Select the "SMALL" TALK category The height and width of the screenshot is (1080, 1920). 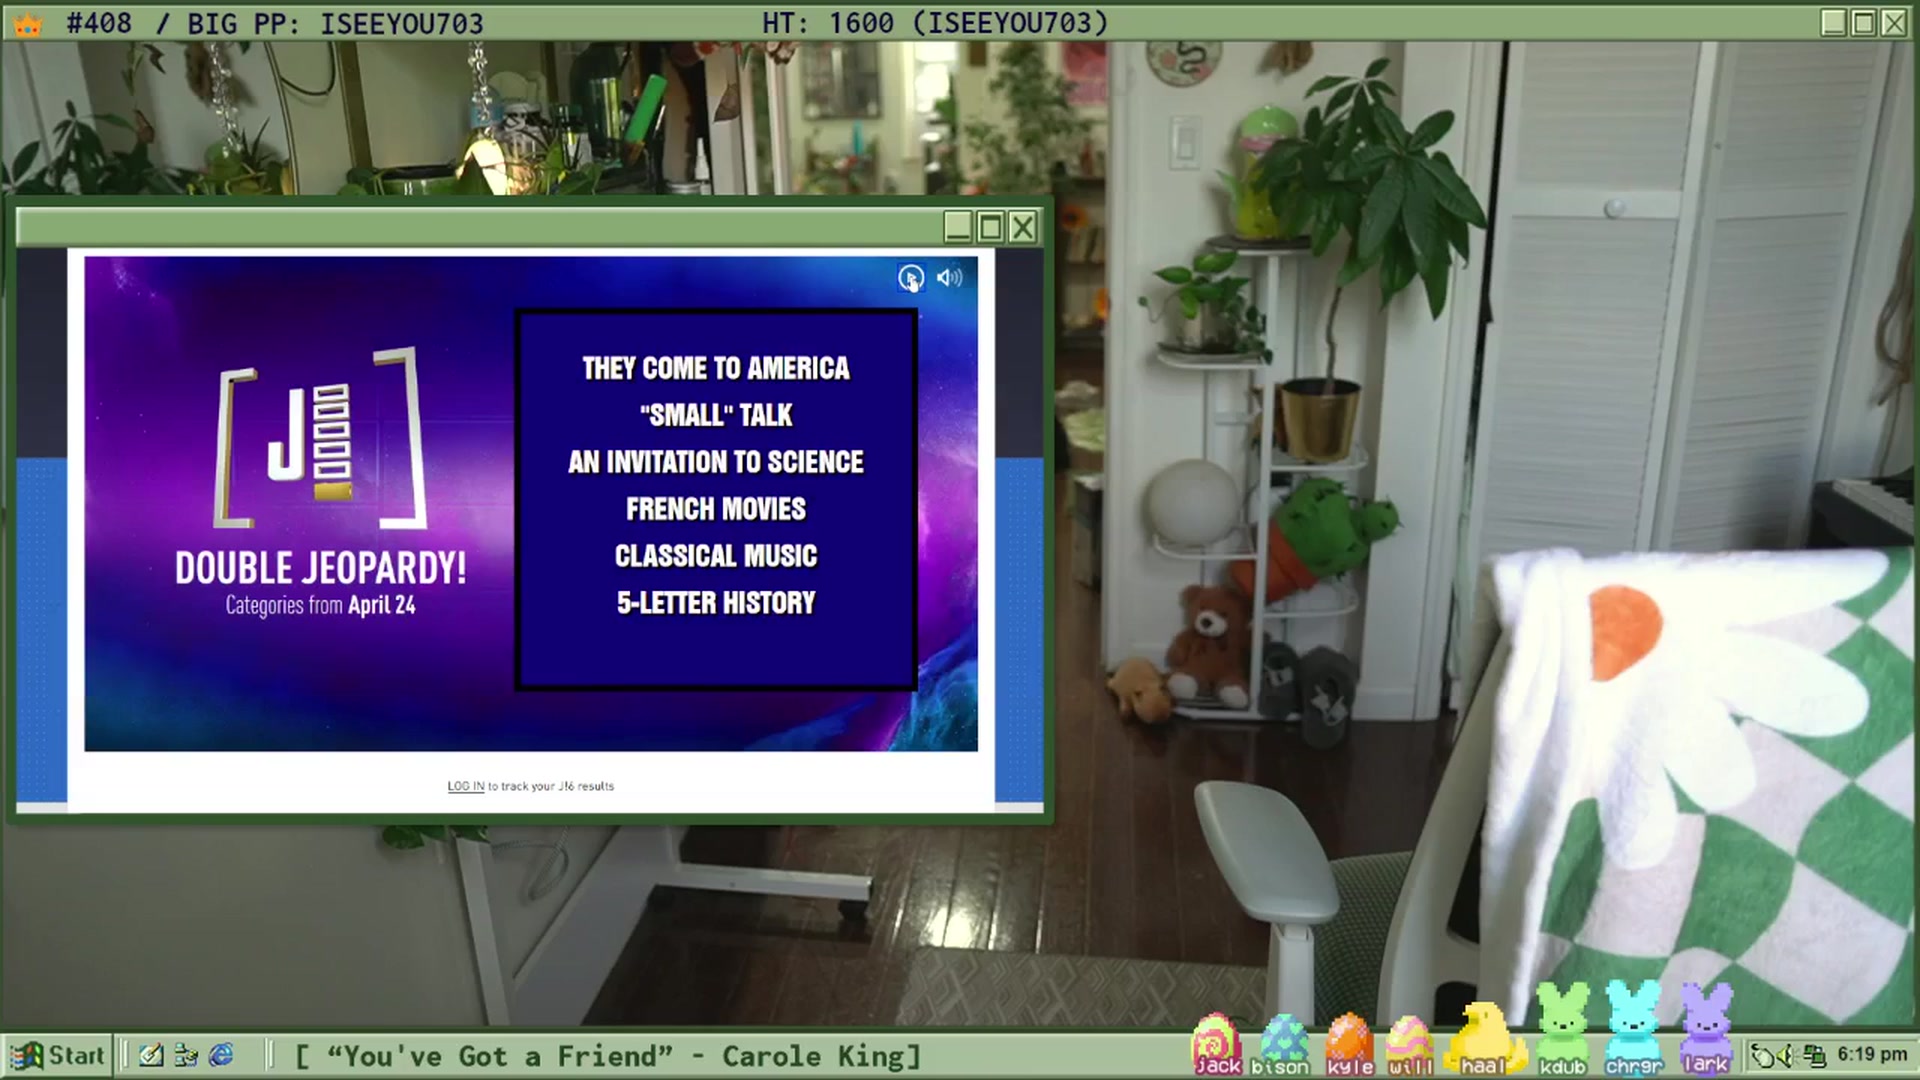point(716,415)
